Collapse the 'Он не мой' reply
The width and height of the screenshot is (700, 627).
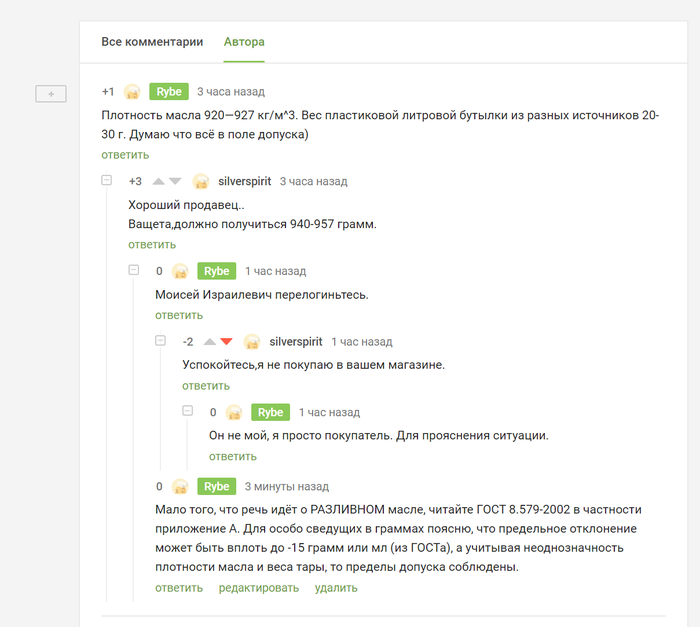(x=187, y=411)
